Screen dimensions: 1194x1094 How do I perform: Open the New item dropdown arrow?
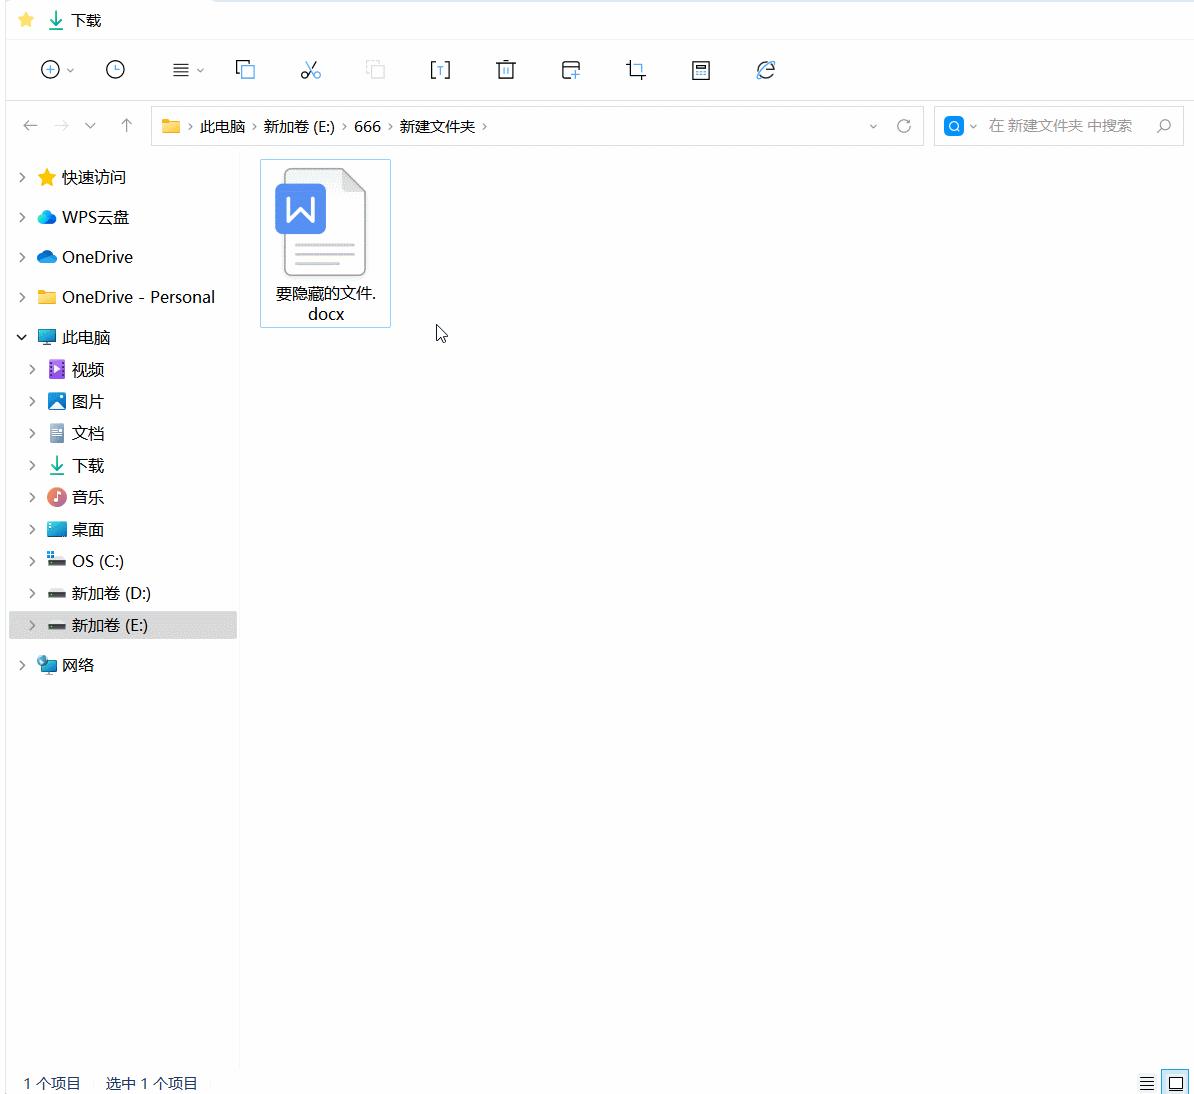pos(68,70)
